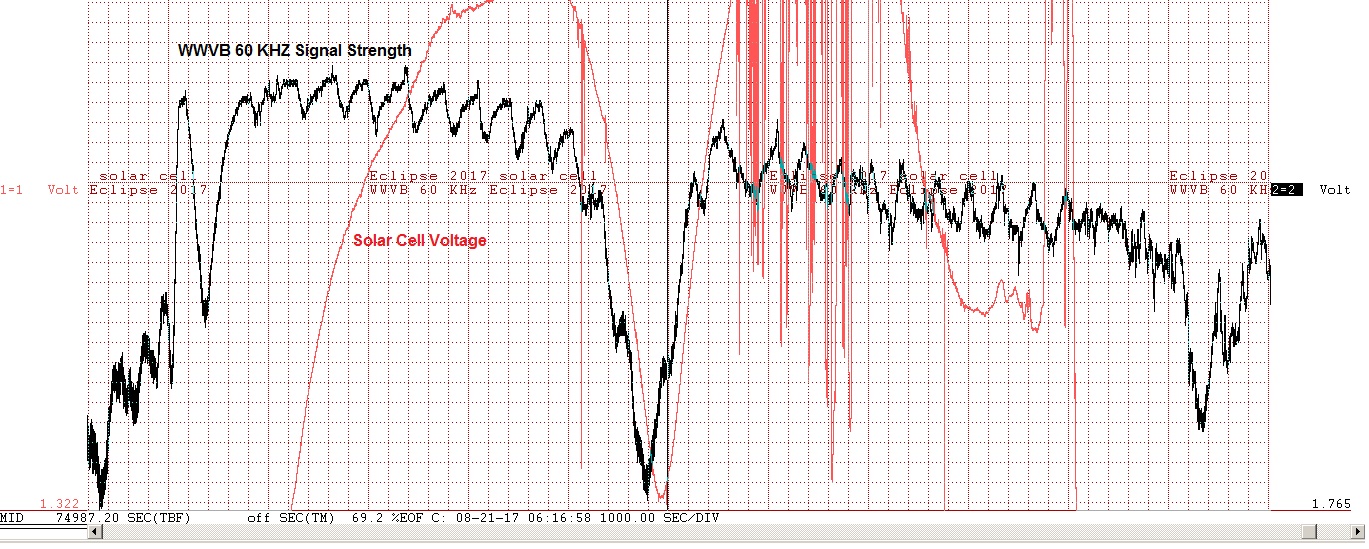Click the 1.765 lower limit value
The height and width of the screenshot is (549, 1369).
pyautogui.click(x=1331, y=503)
